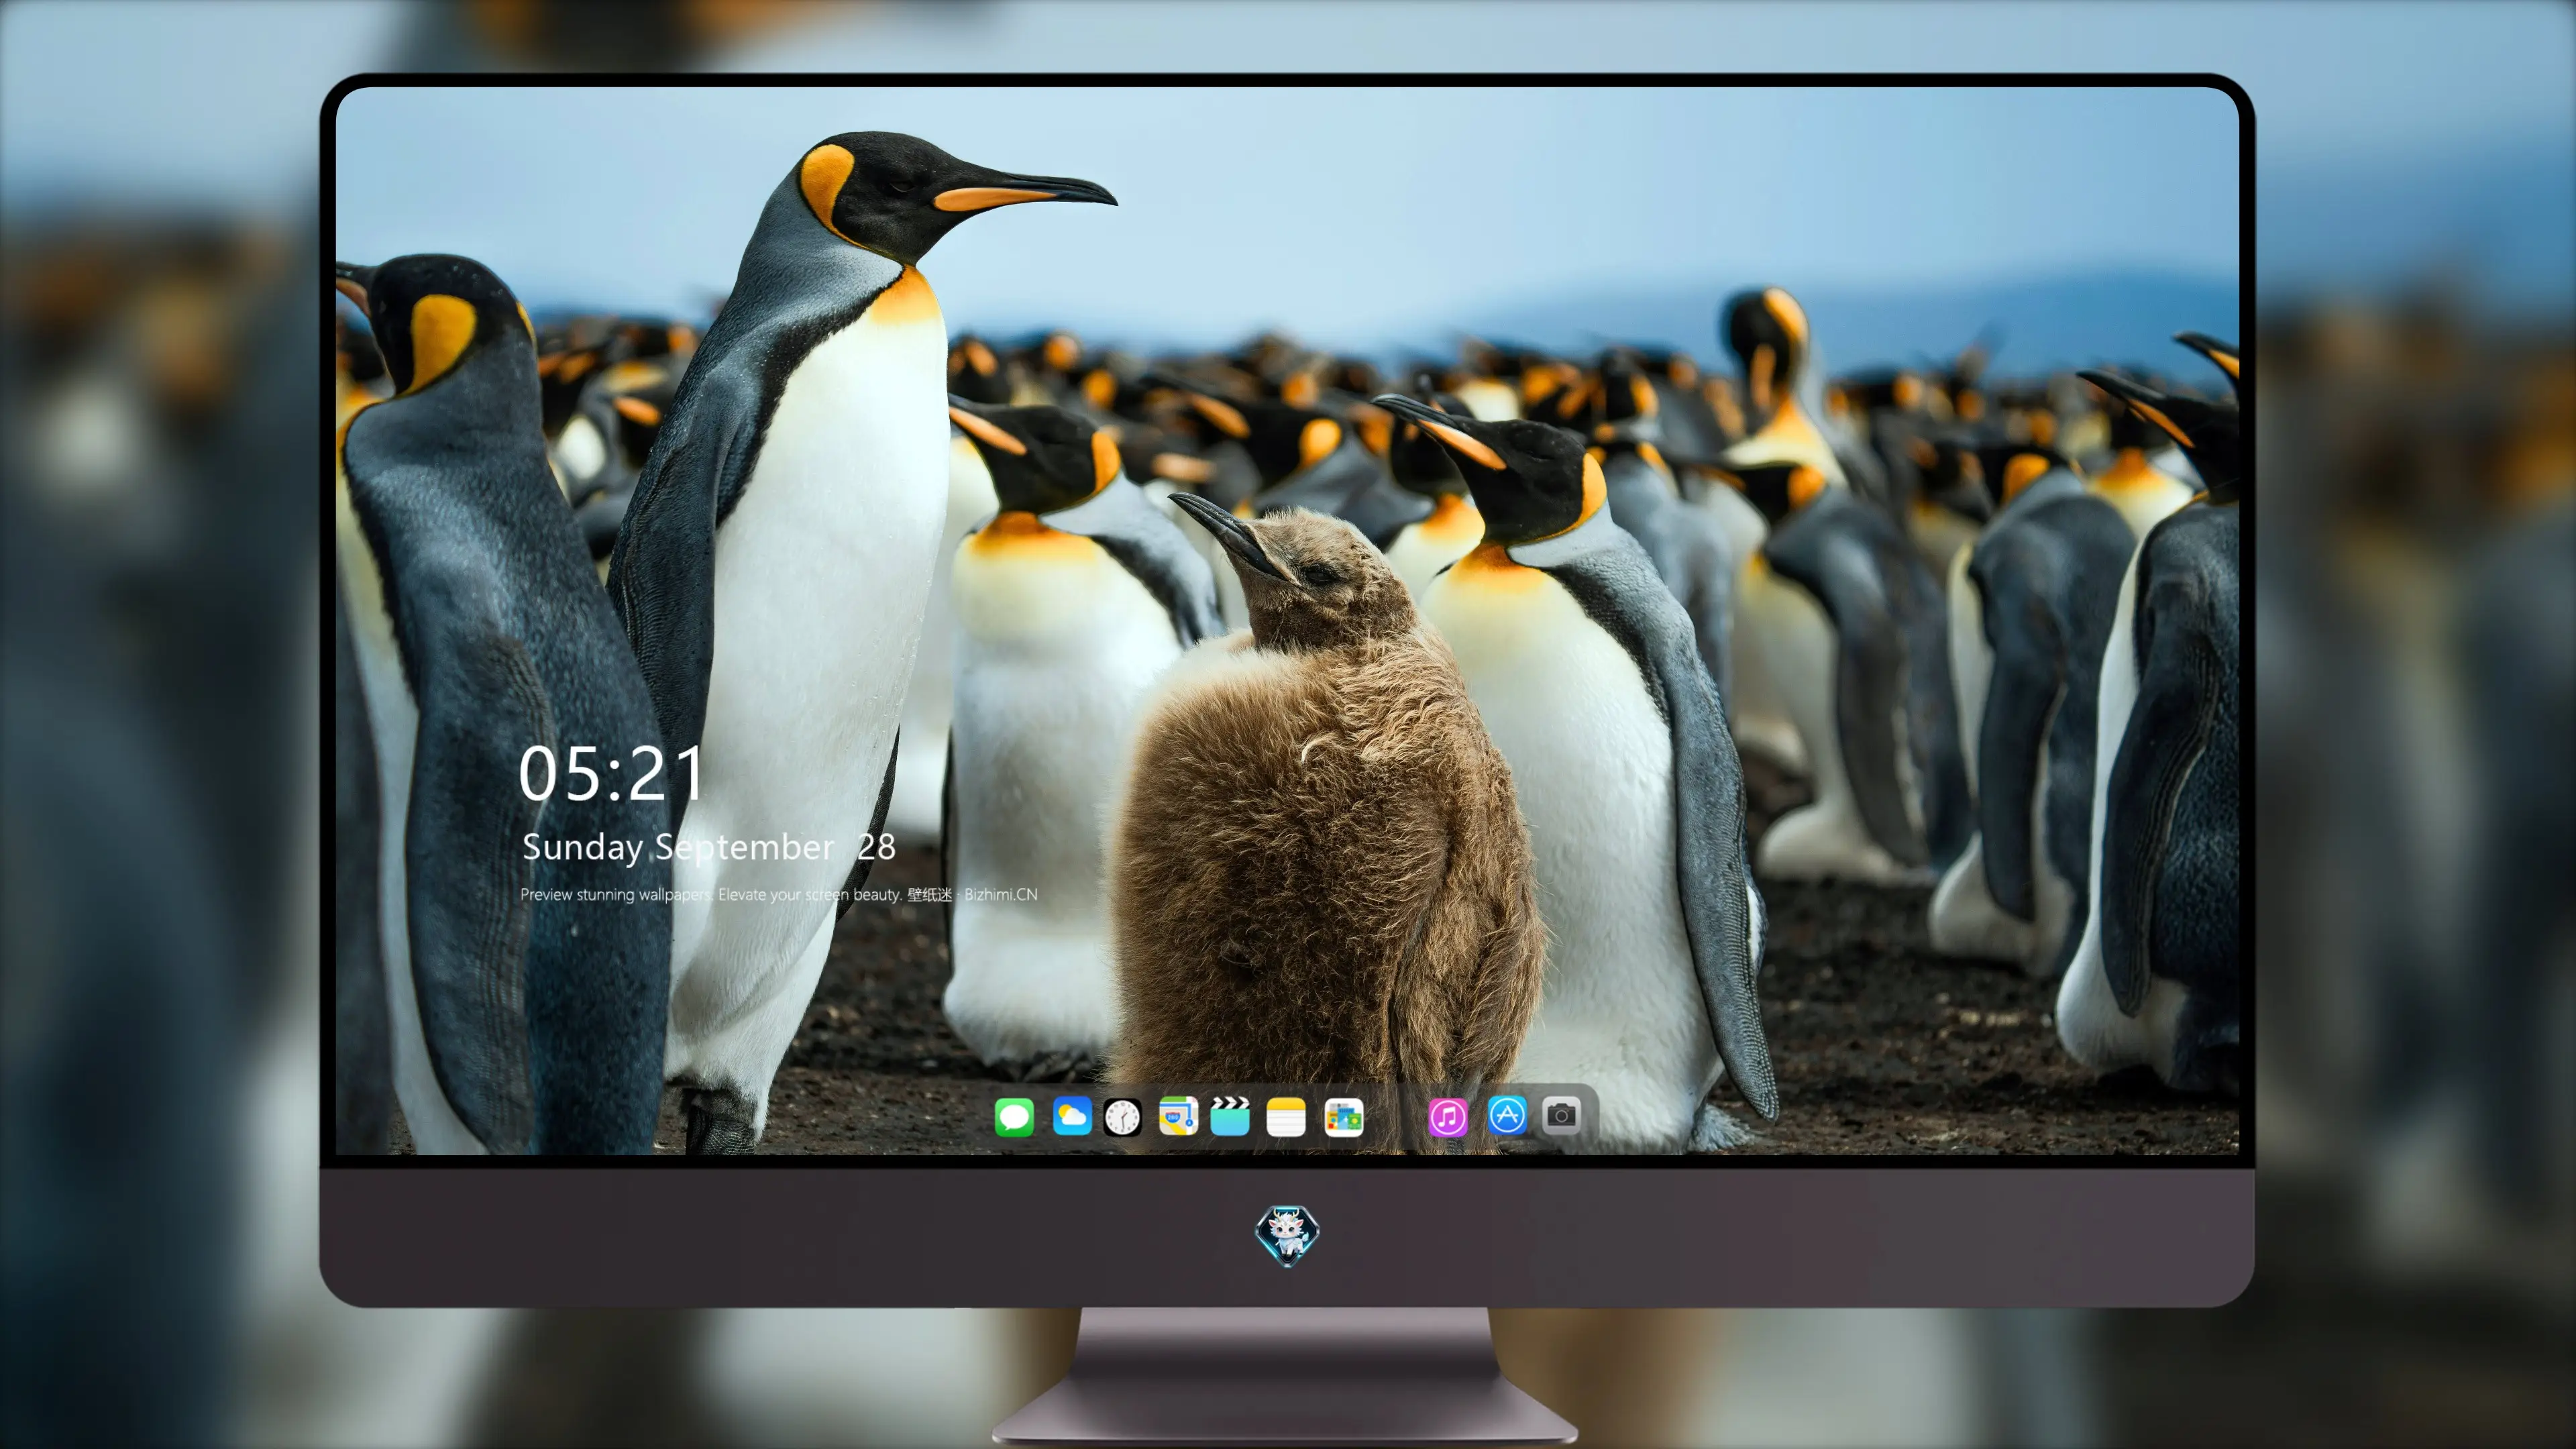Open the Camera app in the dock
Screen dimensions: 2576x1449
1561,1115
